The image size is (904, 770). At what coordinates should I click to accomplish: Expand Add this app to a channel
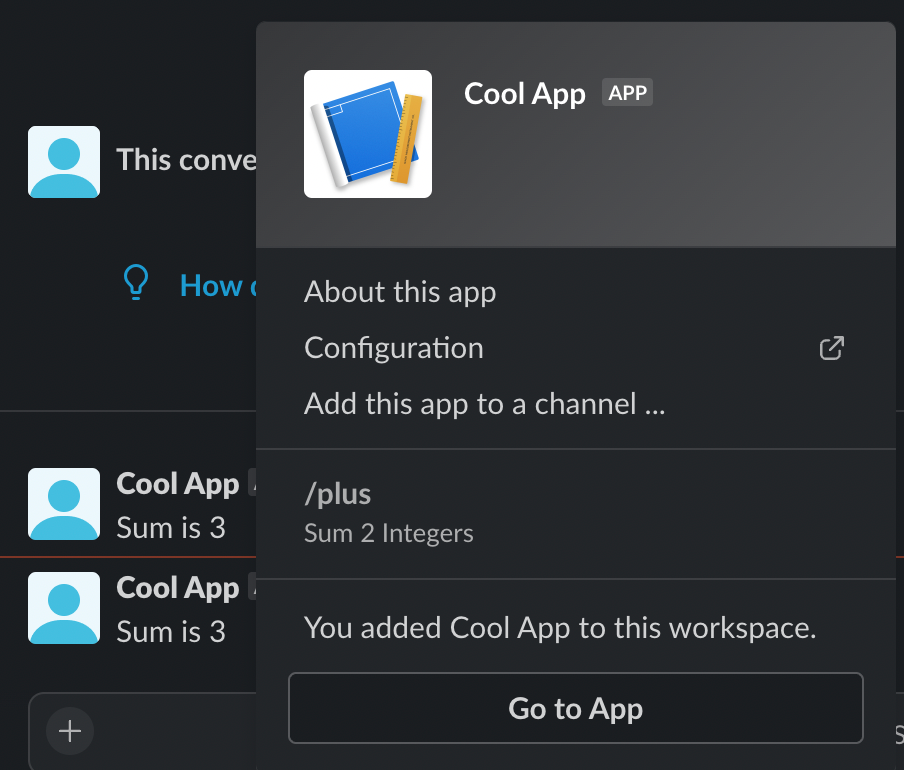(x=484, y=403)
